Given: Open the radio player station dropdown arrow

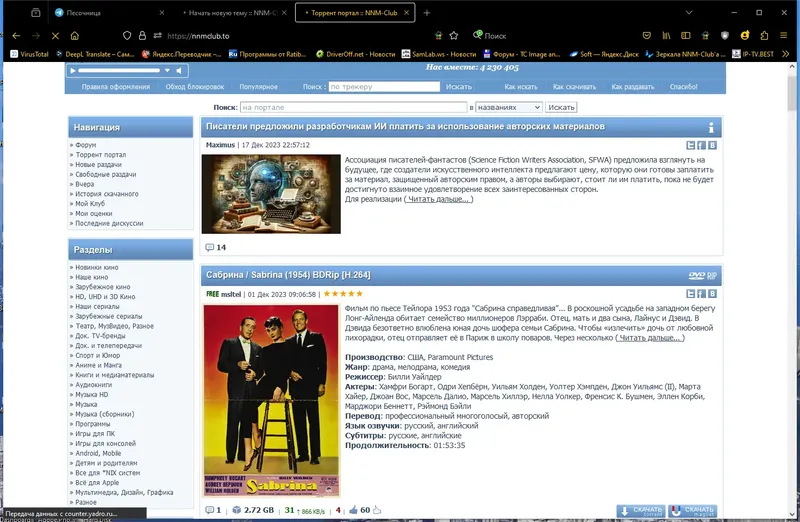Looking at the screenshot, I should 167,70.
